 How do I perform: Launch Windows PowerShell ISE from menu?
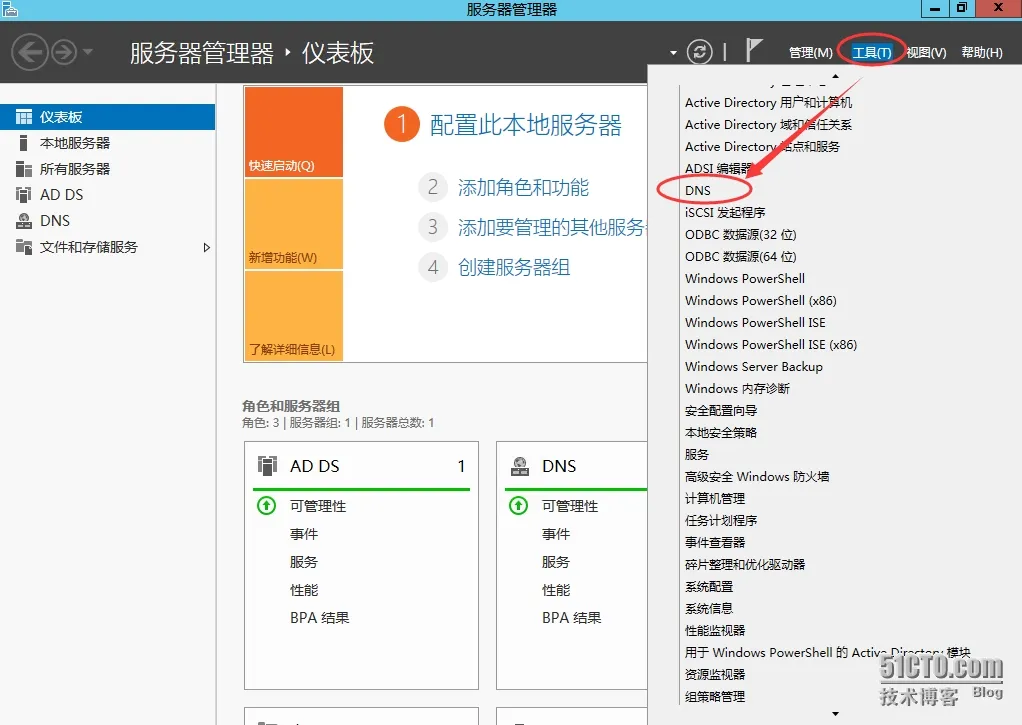click(x=755, y=323)
